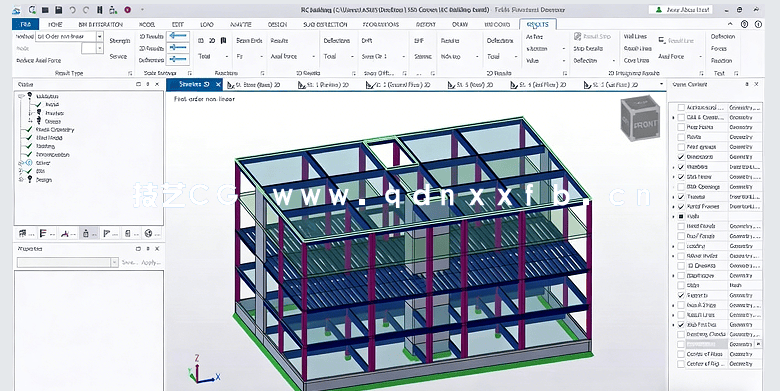Enable Centre of Mass checkbox
Viewport: 780px width, 391px height.
coord(681,354)
